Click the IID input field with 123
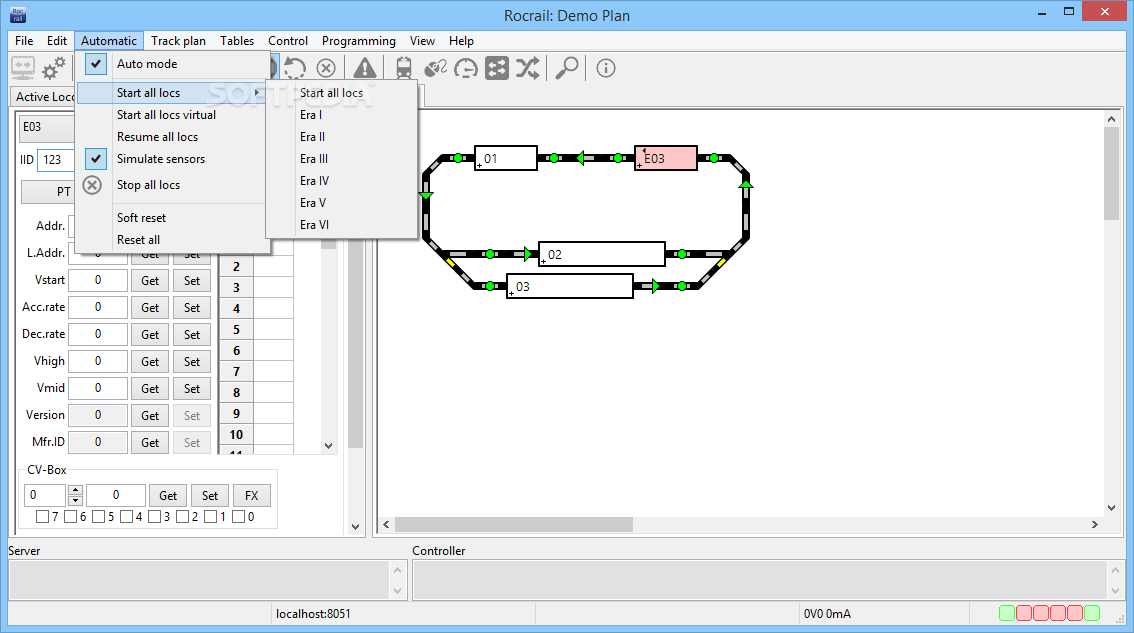This screenshot has height=633, width=1134. 56,159
